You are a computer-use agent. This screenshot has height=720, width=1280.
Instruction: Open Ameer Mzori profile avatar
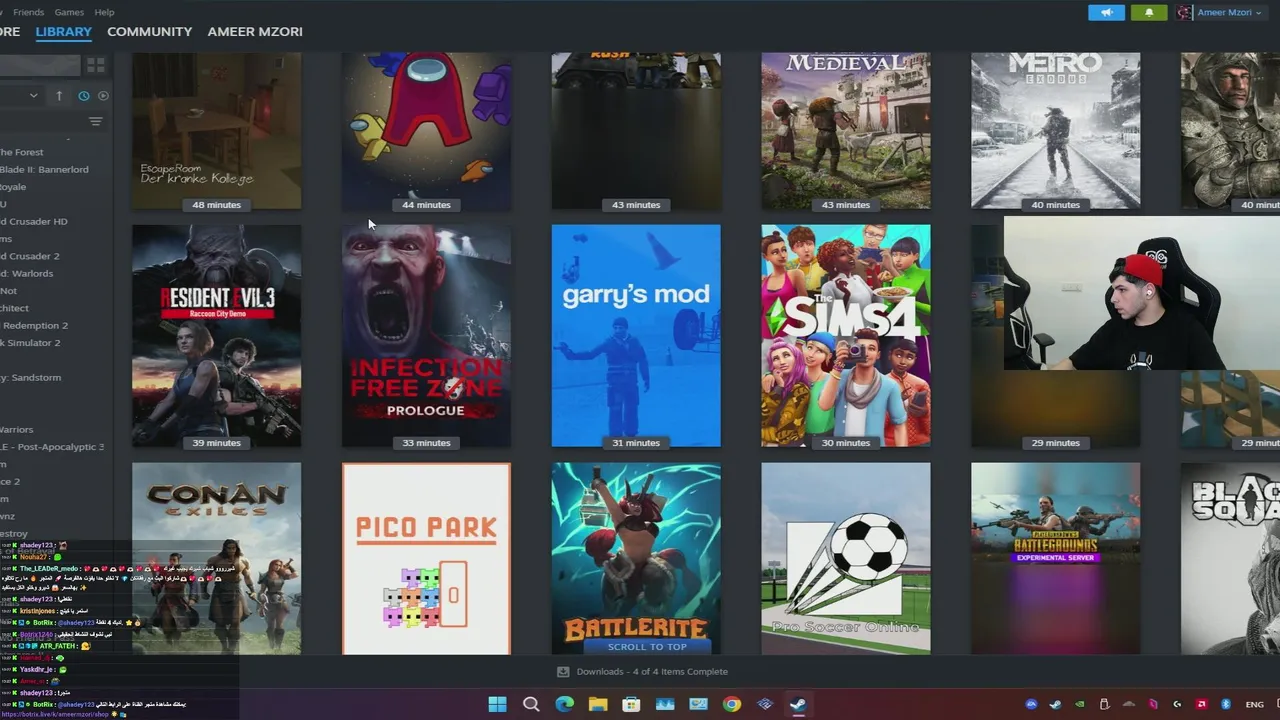coord(1185,12)
